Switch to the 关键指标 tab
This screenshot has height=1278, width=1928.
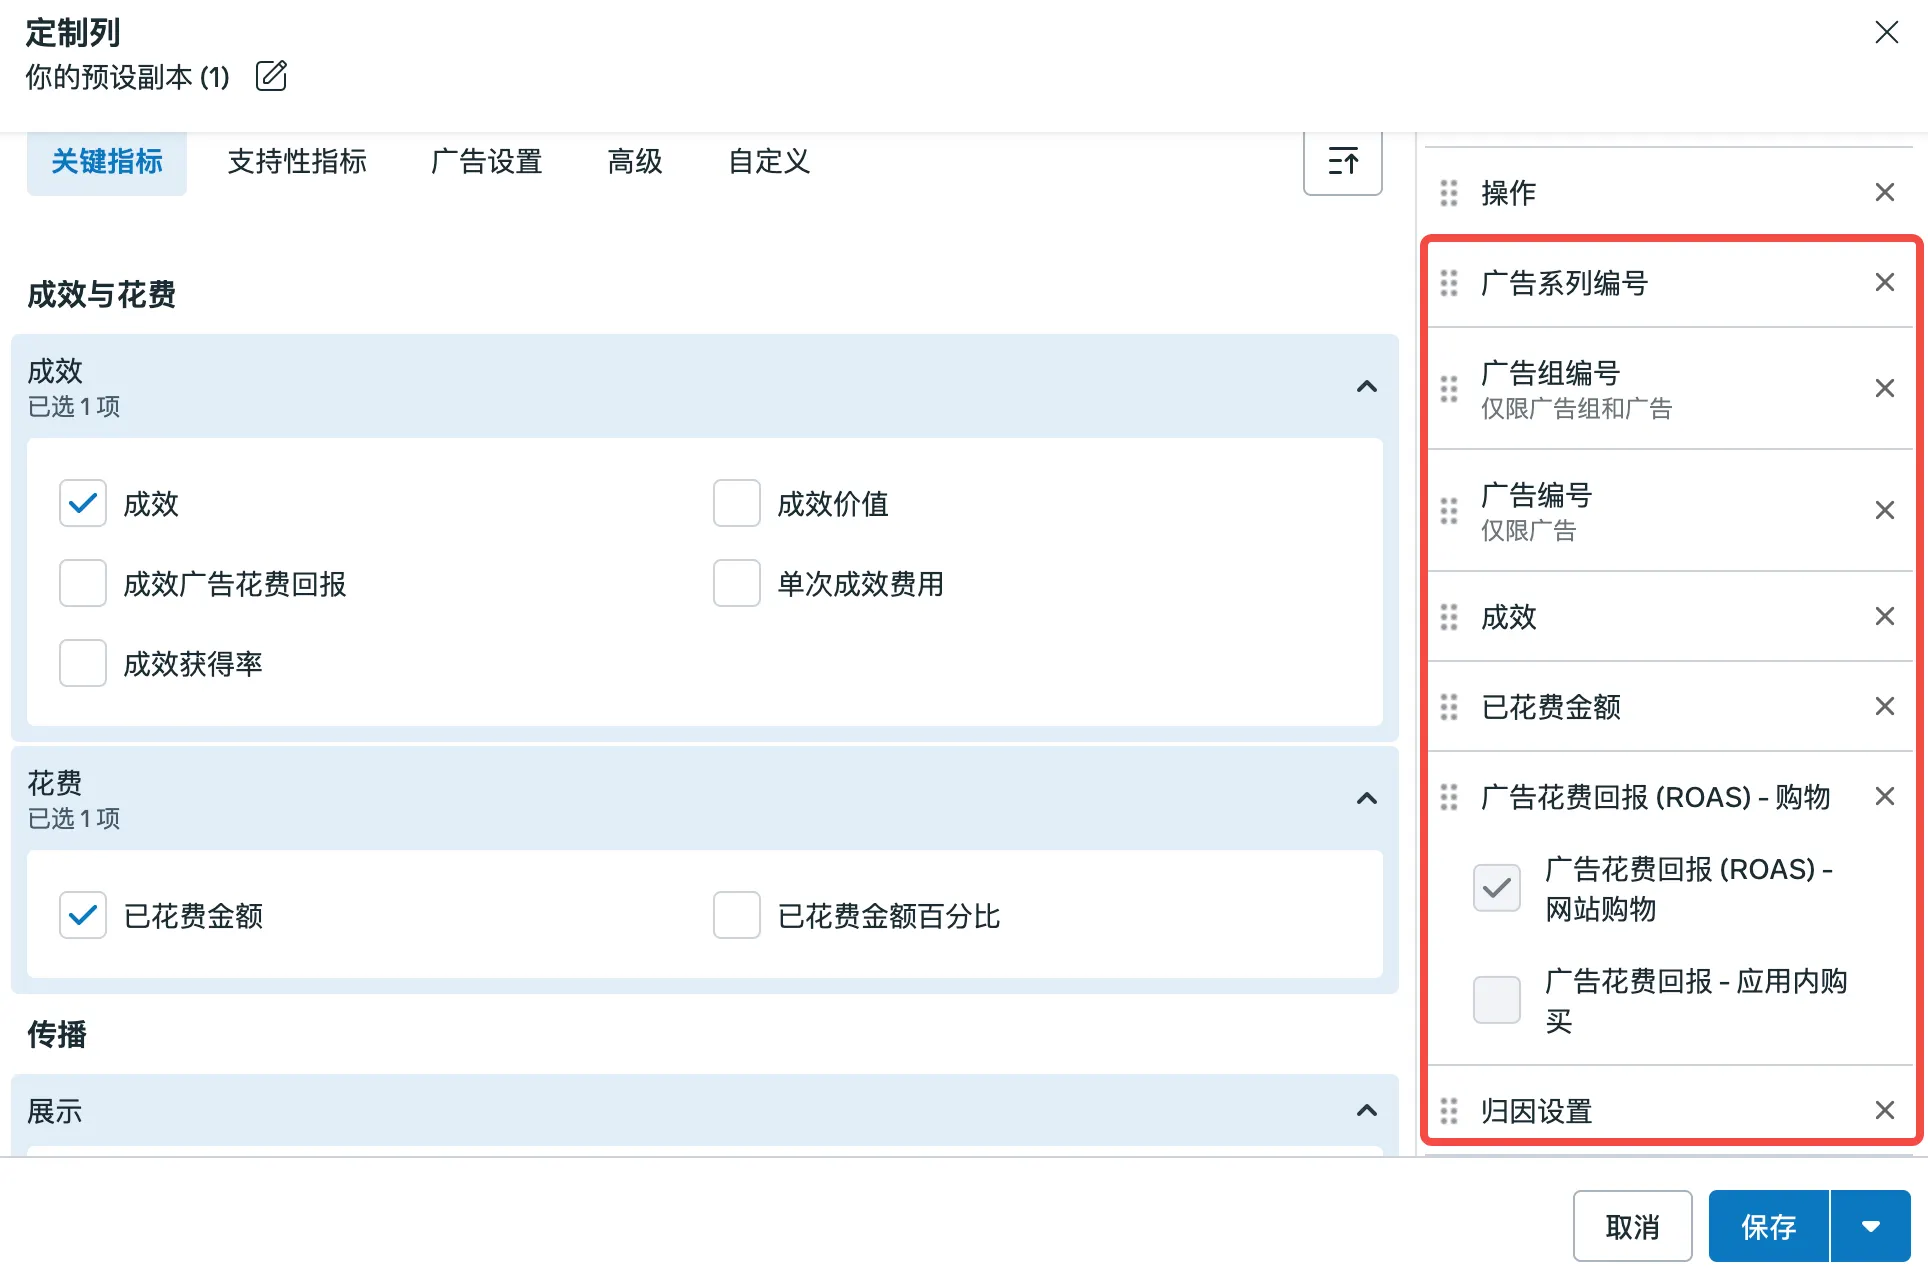[107, 161]
